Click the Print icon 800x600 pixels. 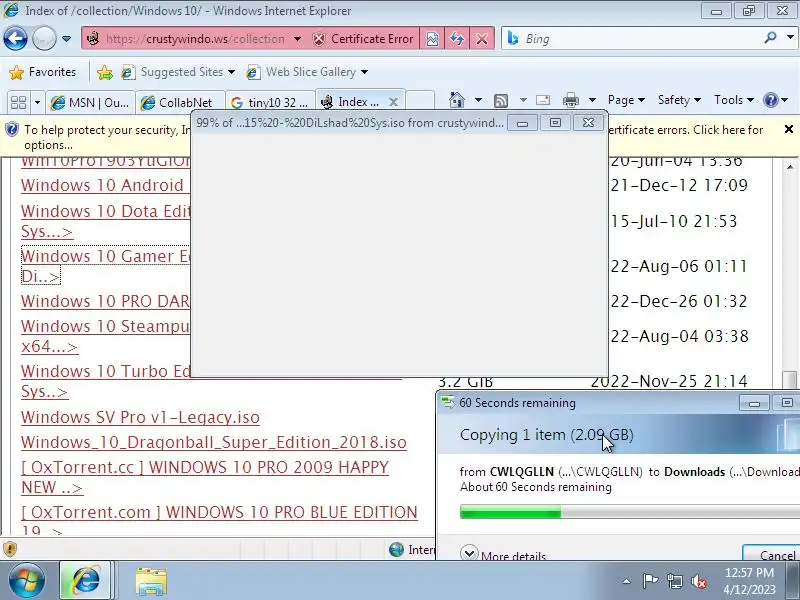[x=570, y=100]
